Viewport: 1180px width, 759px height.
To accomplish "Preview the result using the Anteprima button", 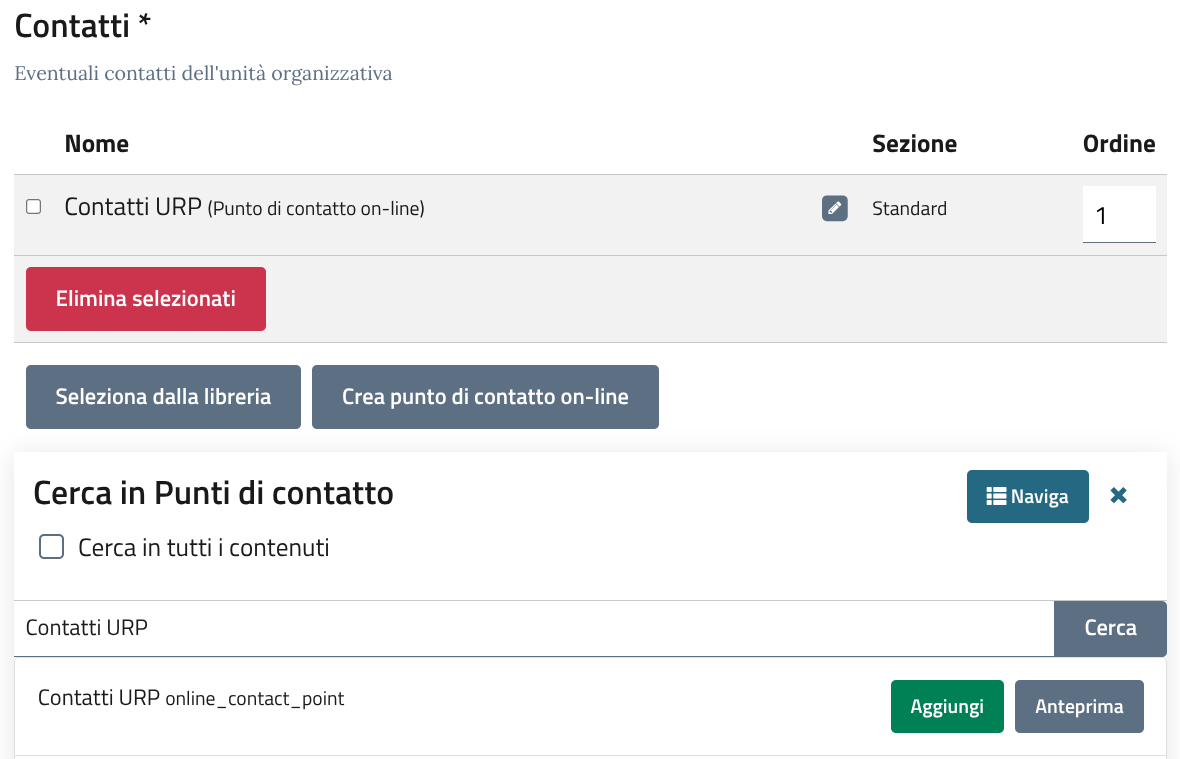I will [1078, 706].
